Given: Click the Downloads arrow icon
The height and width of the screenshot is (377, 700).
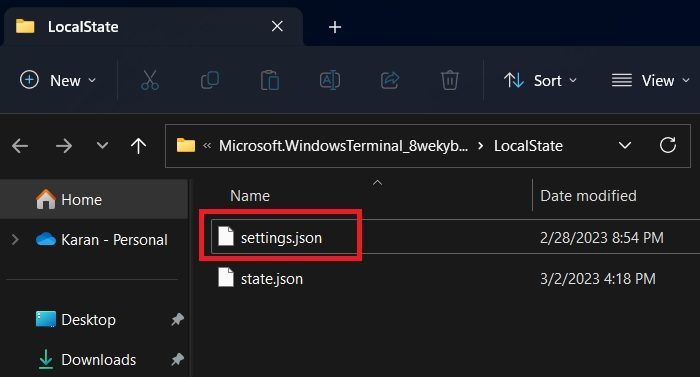Looking at the screenshot, I should [x=46, y=359].
